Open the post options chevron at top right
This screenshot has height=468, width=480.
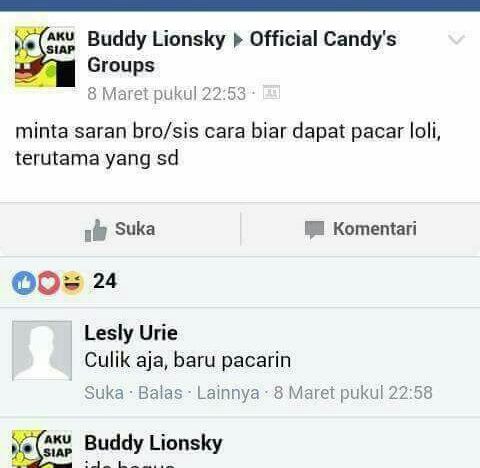click(x=456, y=39)
